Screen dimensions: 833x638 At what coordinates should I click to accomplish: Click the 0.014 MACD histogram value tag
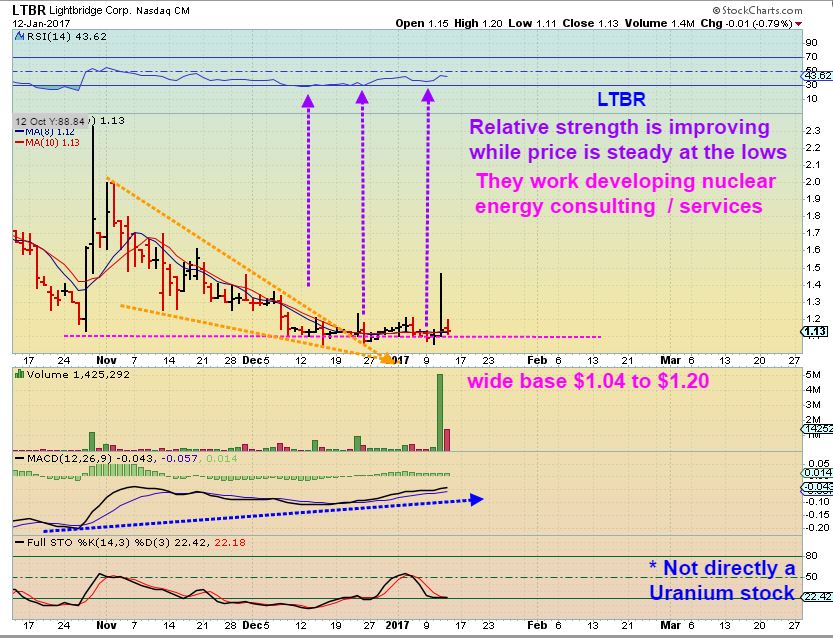click(x=817, y=473)
